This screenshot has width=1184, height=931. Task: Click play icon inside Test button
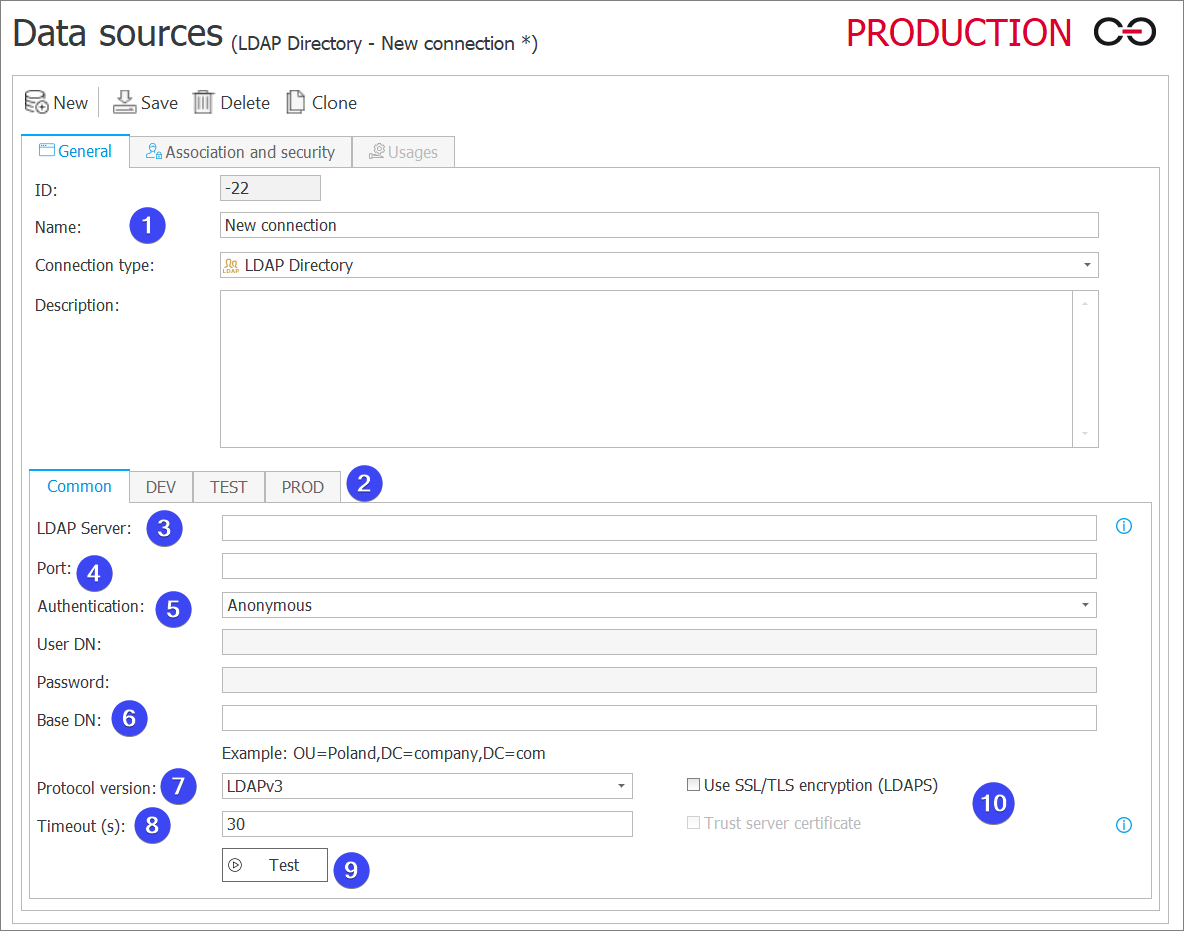(236, 865)
